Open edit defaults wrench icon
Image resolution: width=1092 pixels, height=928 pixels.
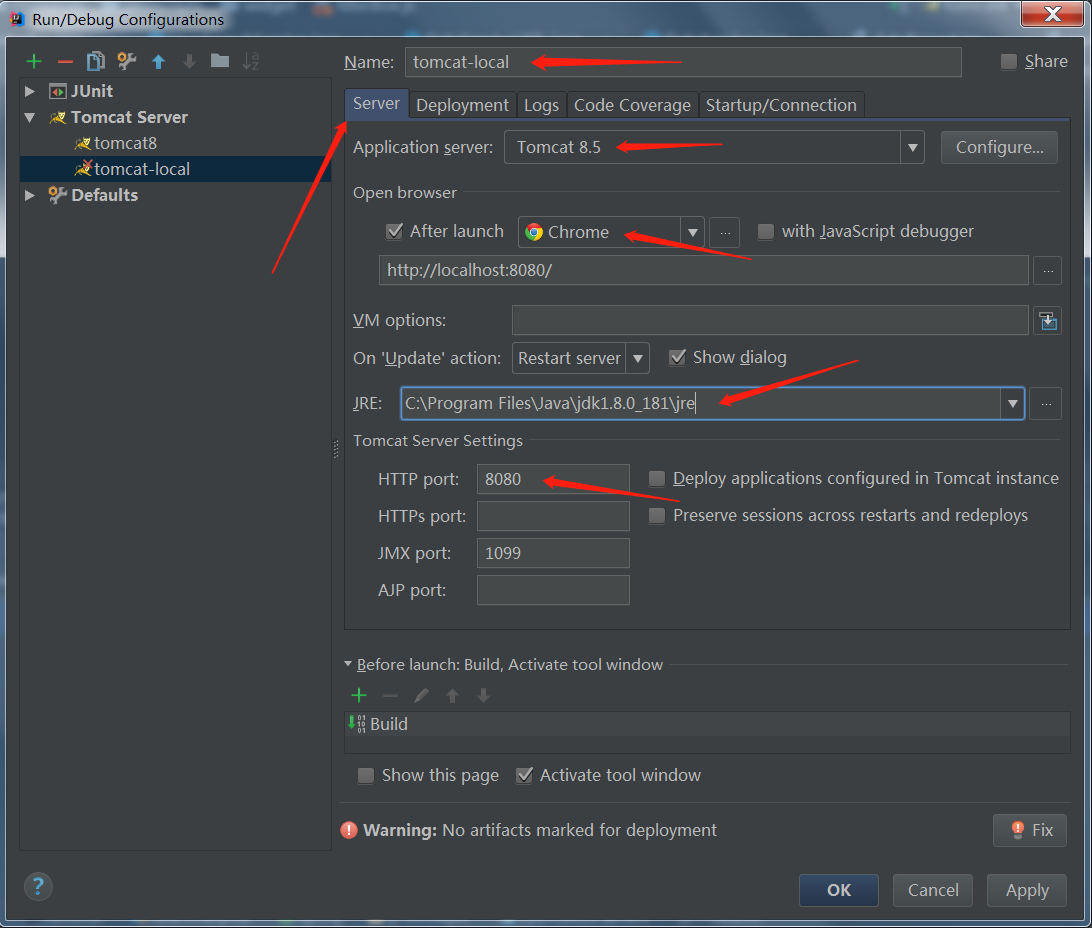pos(127,61)
